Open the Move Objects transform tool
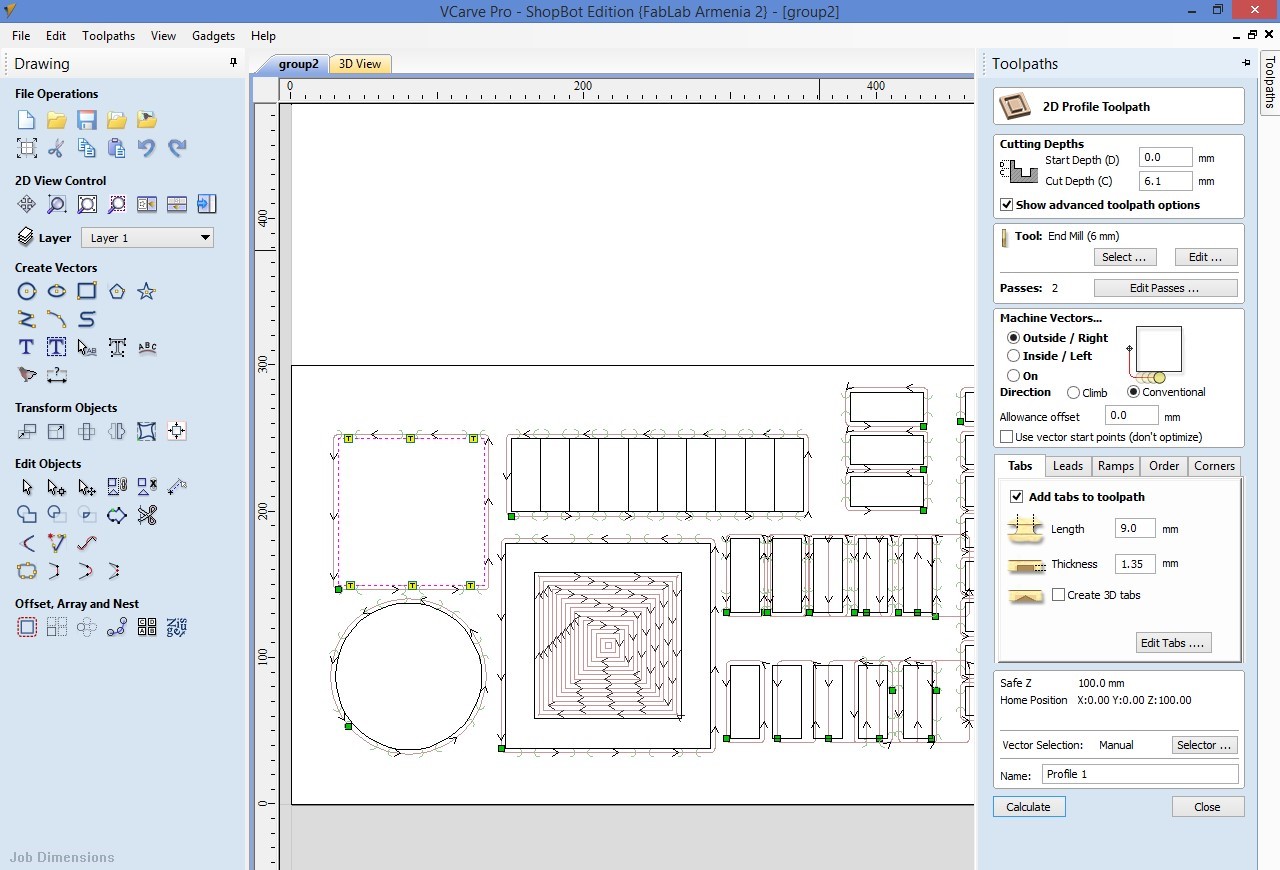 coord(27,431)
